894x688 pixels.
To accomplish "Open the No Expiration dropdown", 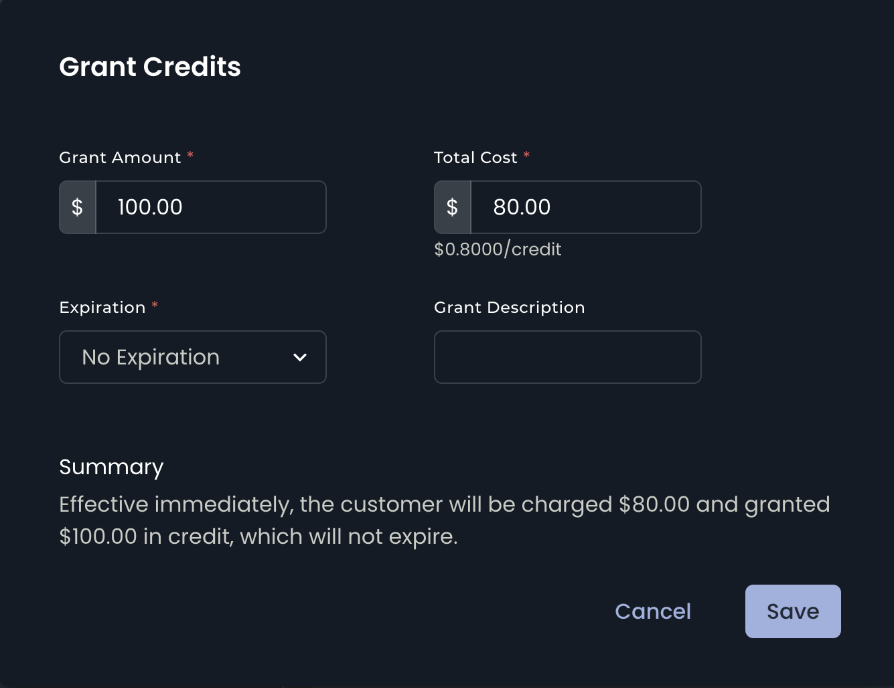I will (x=192, y=357).
